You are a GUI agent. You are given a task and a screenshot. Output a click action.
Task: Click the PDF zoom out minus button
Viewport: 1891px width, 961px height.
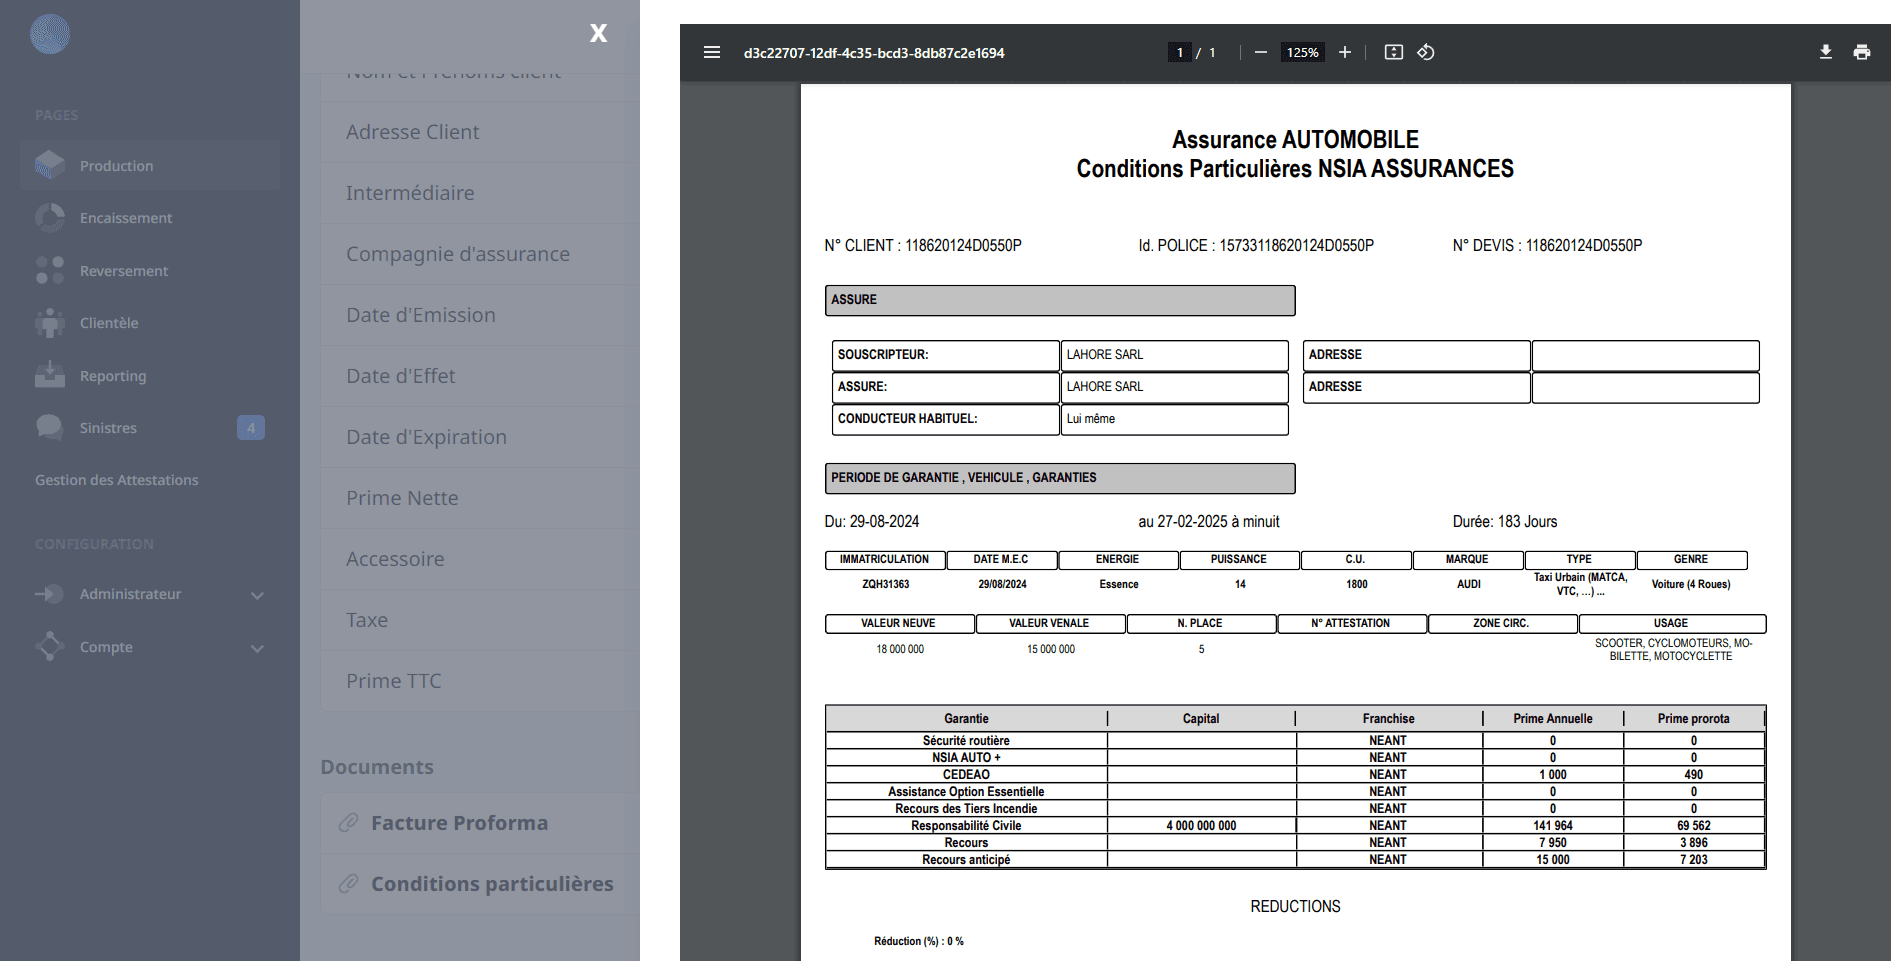point(1260,52)
